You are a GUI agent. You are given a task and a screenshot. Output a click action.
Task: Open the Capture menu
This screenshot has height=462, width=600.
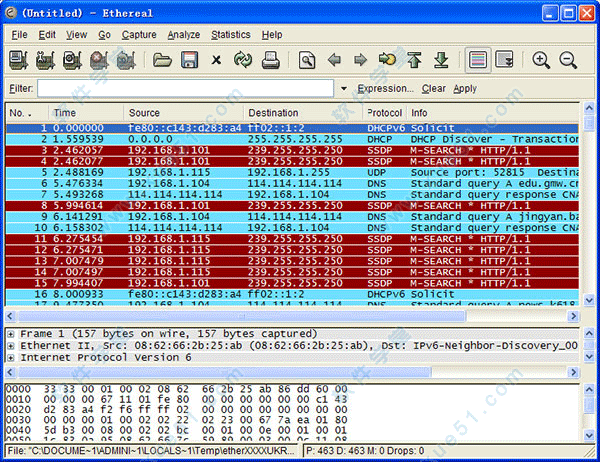pyautogui.click(x=139, y=35)
